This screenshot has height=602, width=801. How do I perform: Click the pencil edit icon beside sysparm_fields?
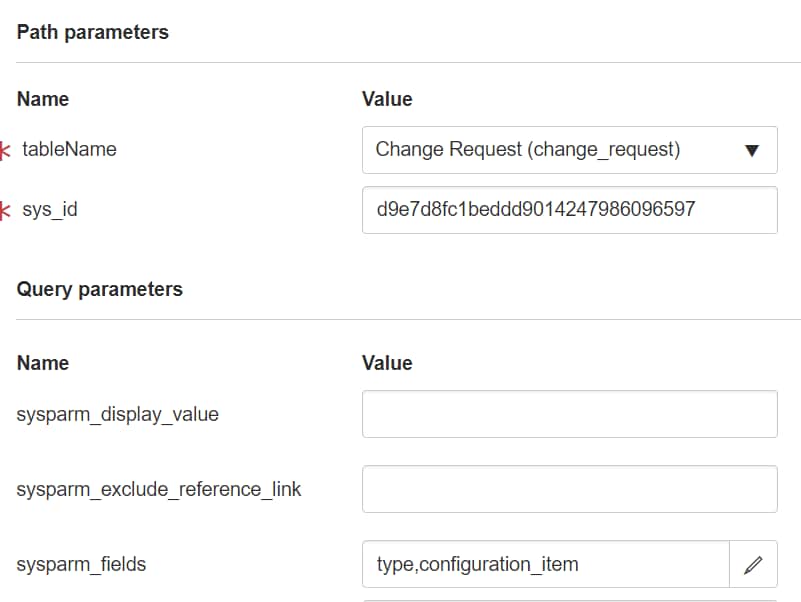pos(753,565)
